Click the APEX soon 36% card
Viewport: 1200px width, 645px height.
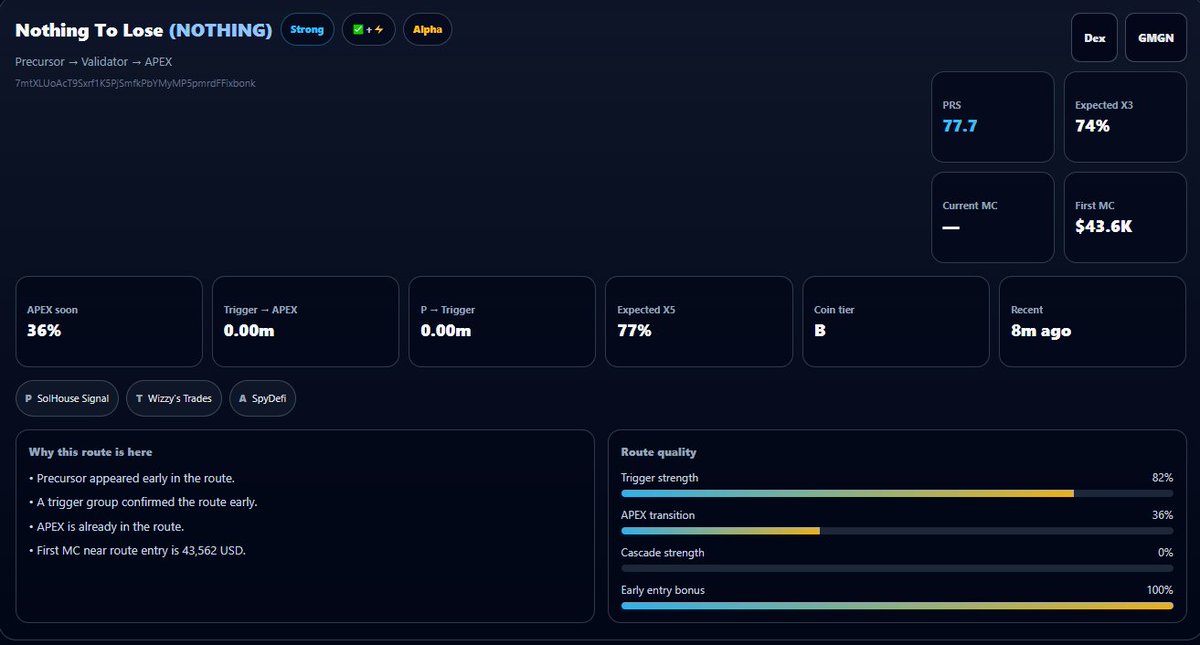pyautogui.click(x=109, y=322)
